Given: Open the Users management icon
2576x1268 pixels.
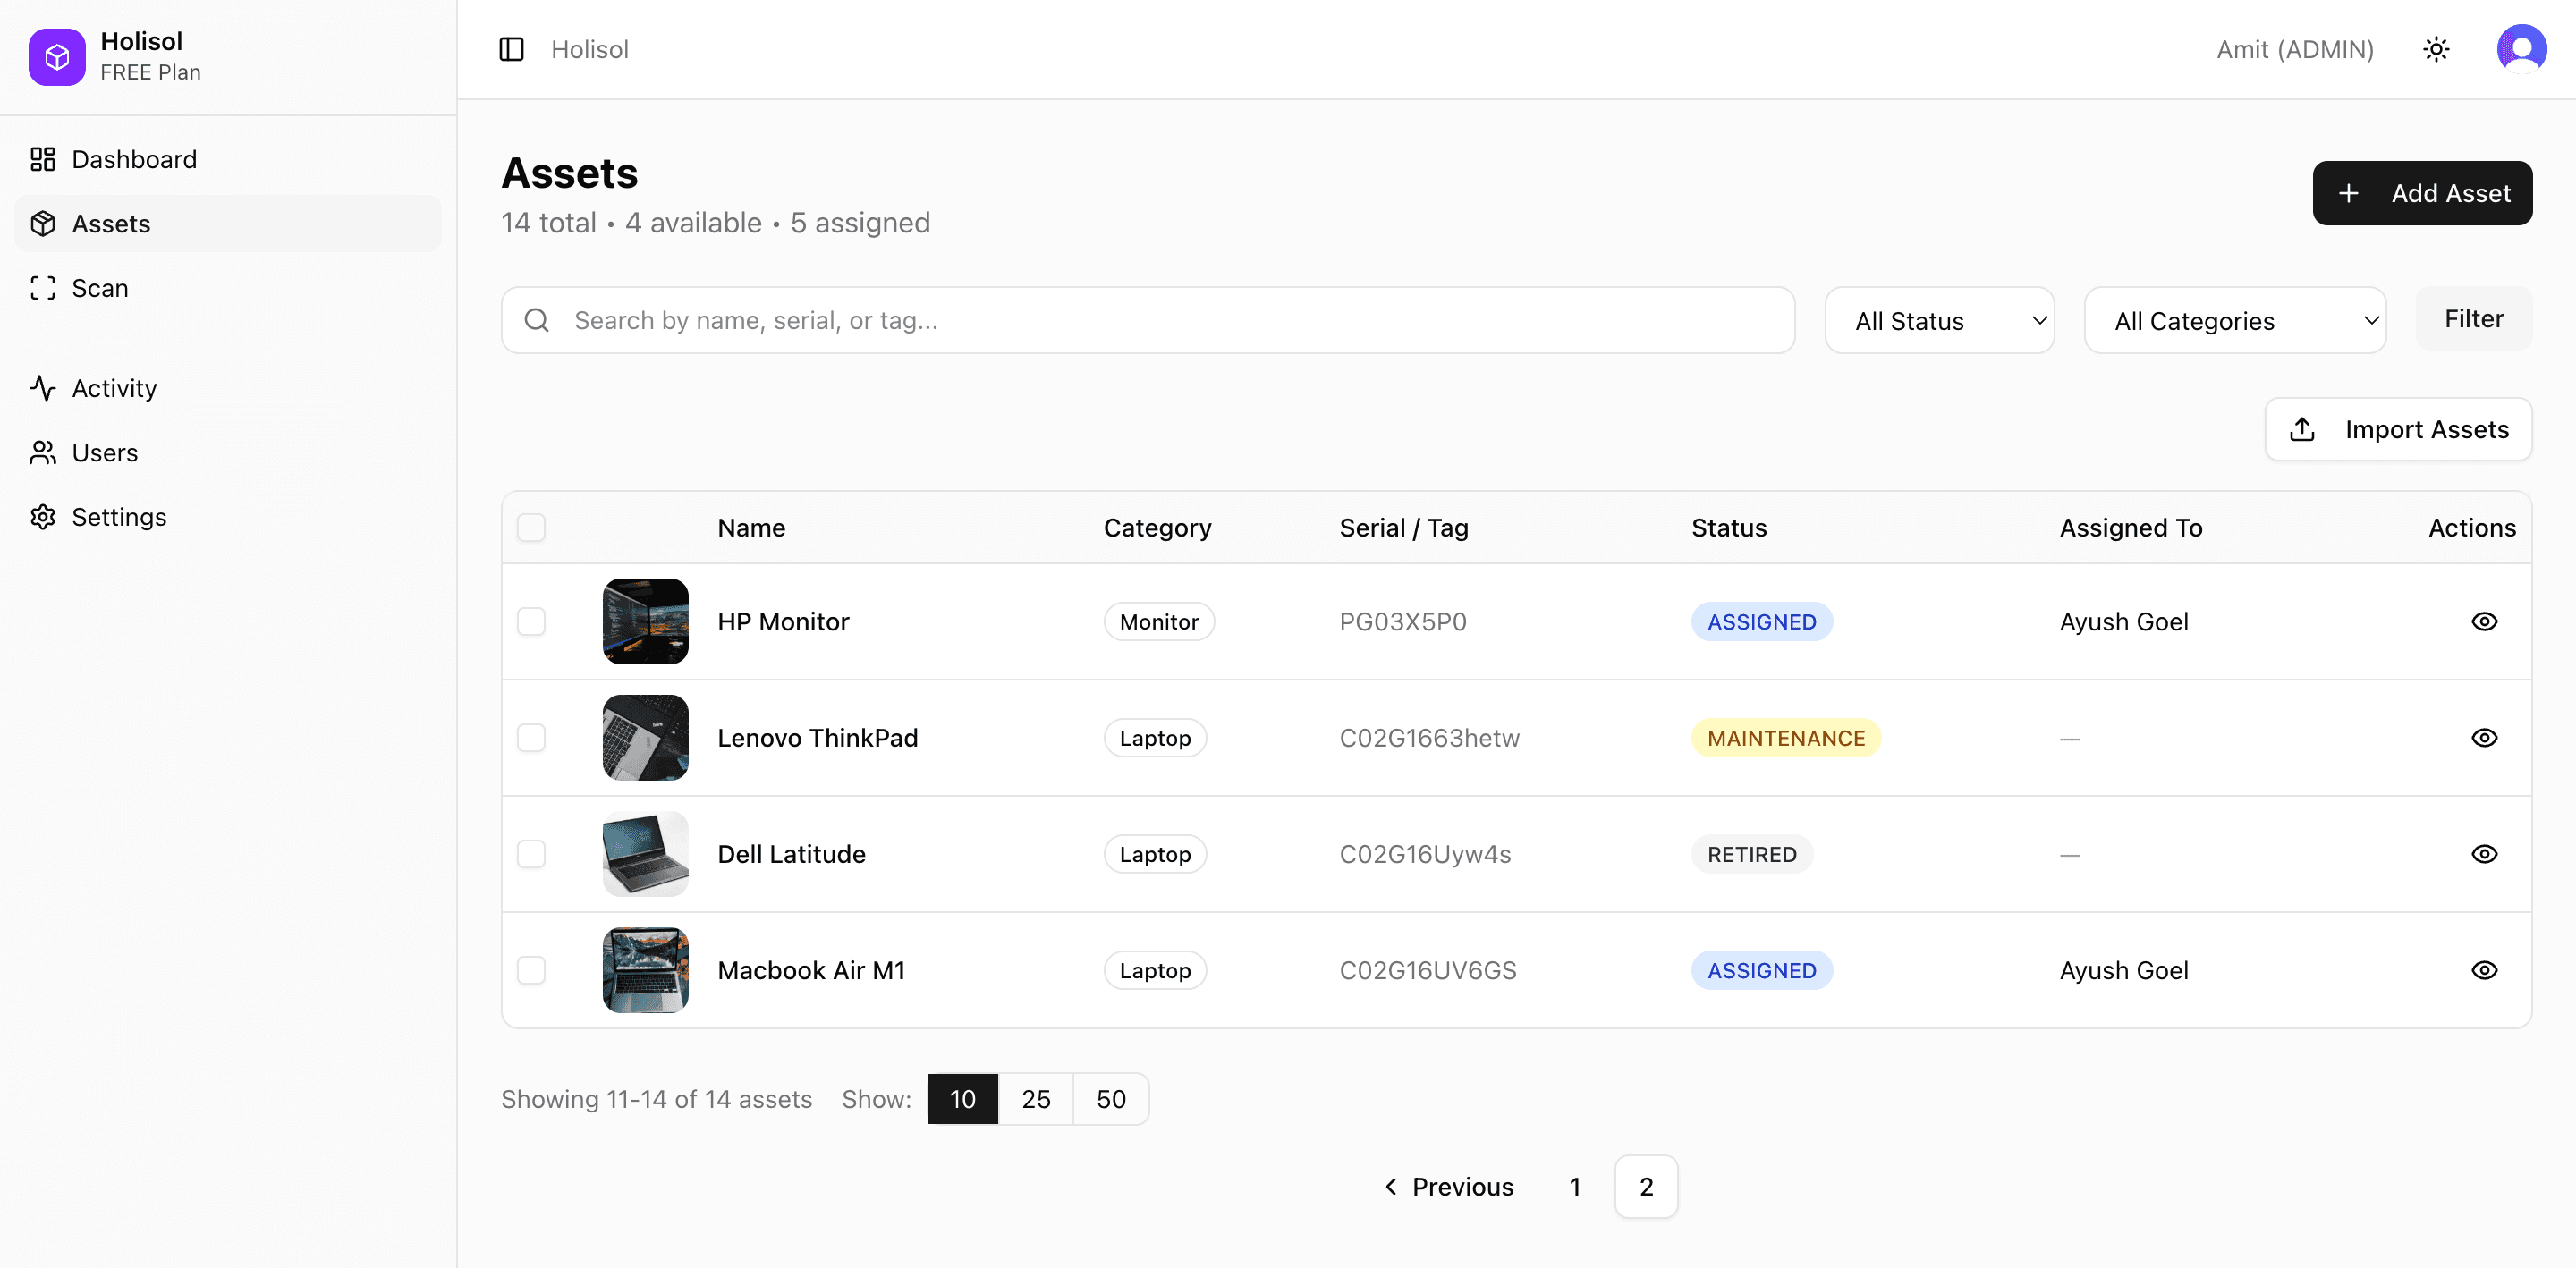Looking at the screenshot, I should (43, 452).
